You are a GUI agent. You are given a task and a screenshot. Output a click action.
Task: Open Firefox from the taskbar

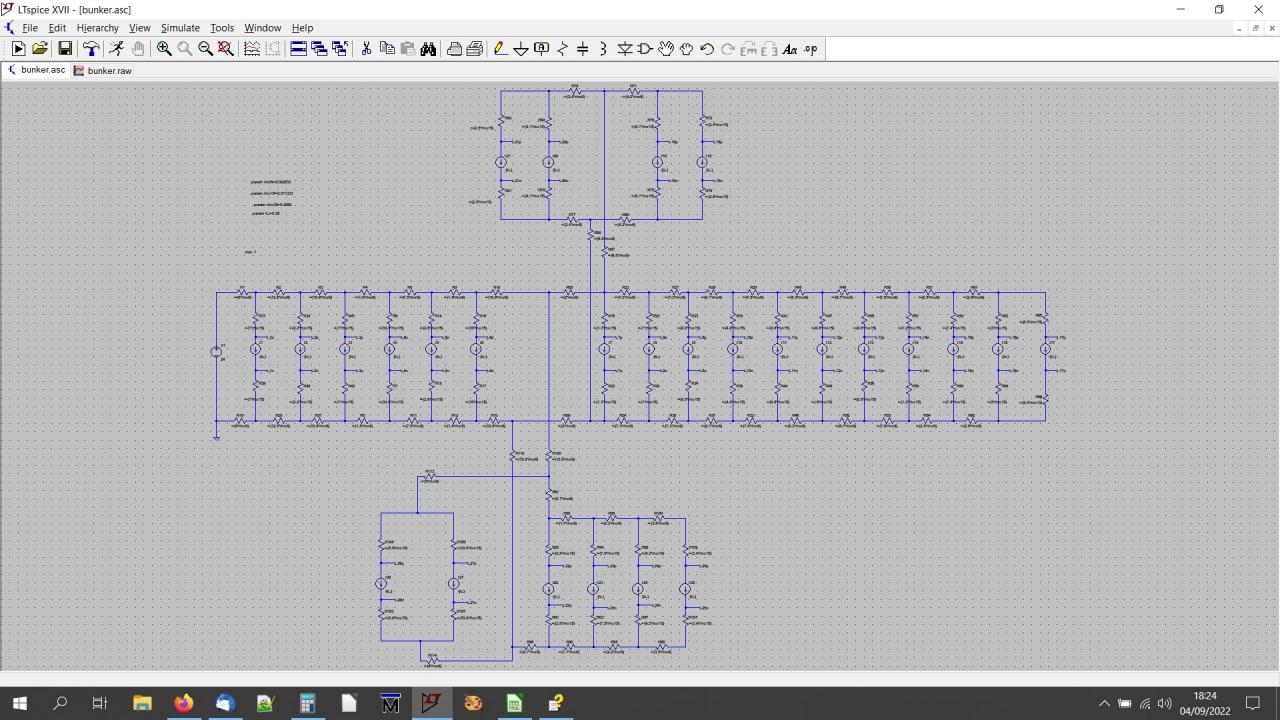[x=183, y=704]
